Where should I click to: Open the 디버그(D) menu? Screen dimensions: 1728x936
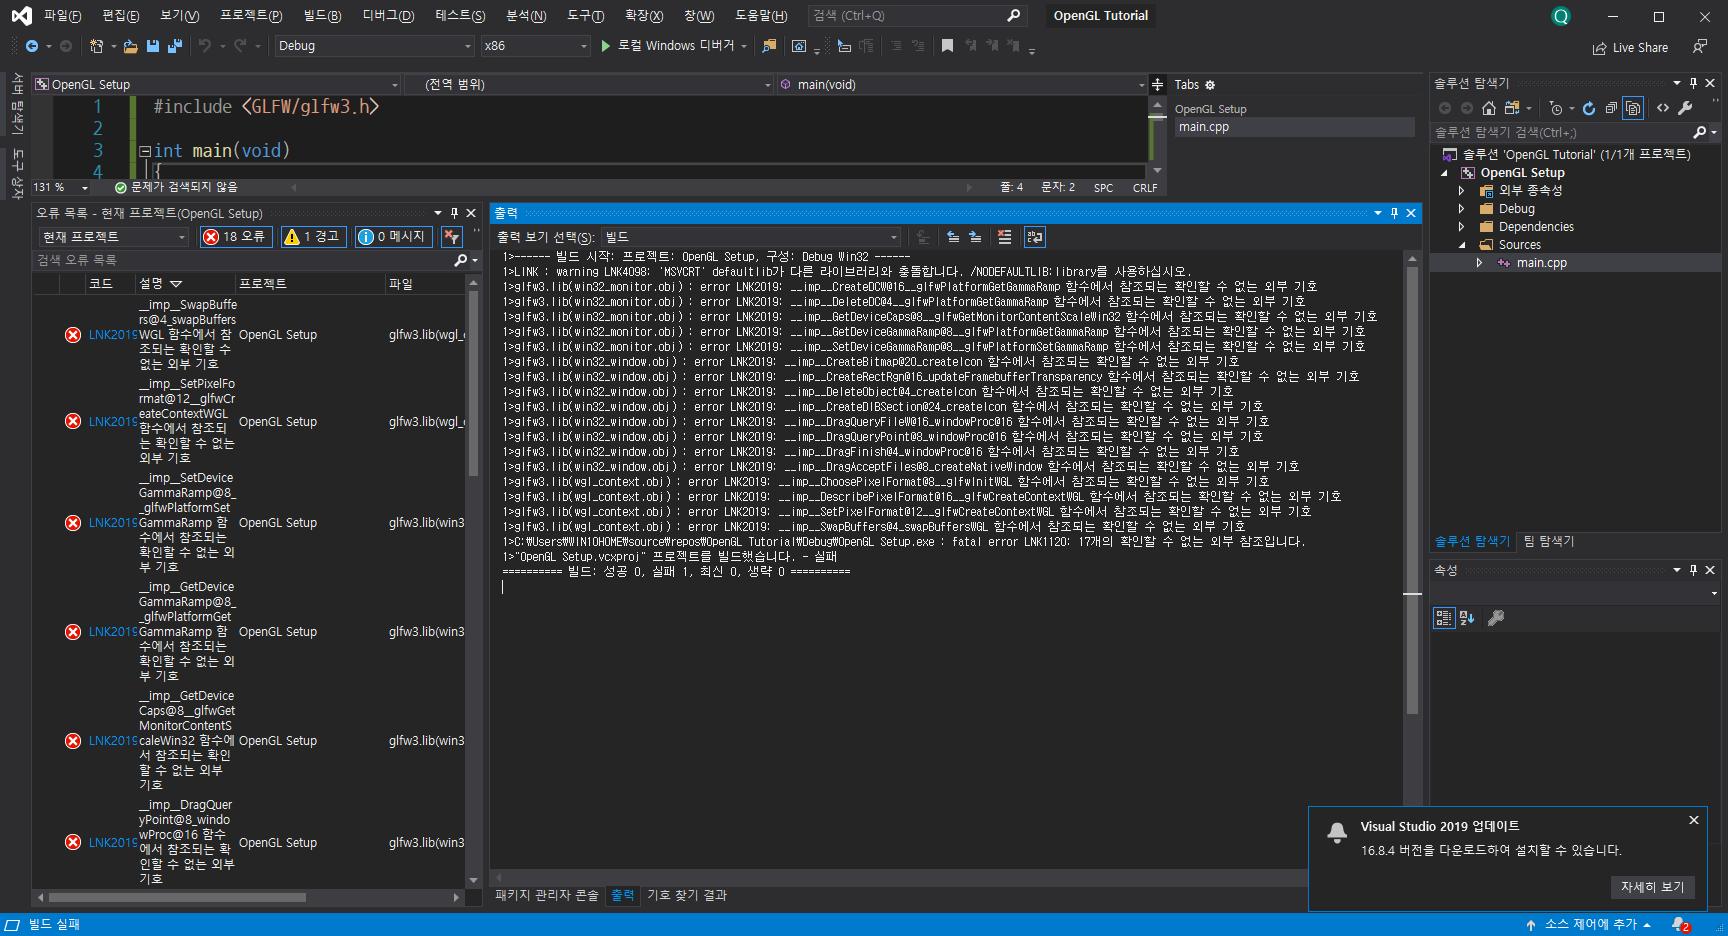click(388, 16)
